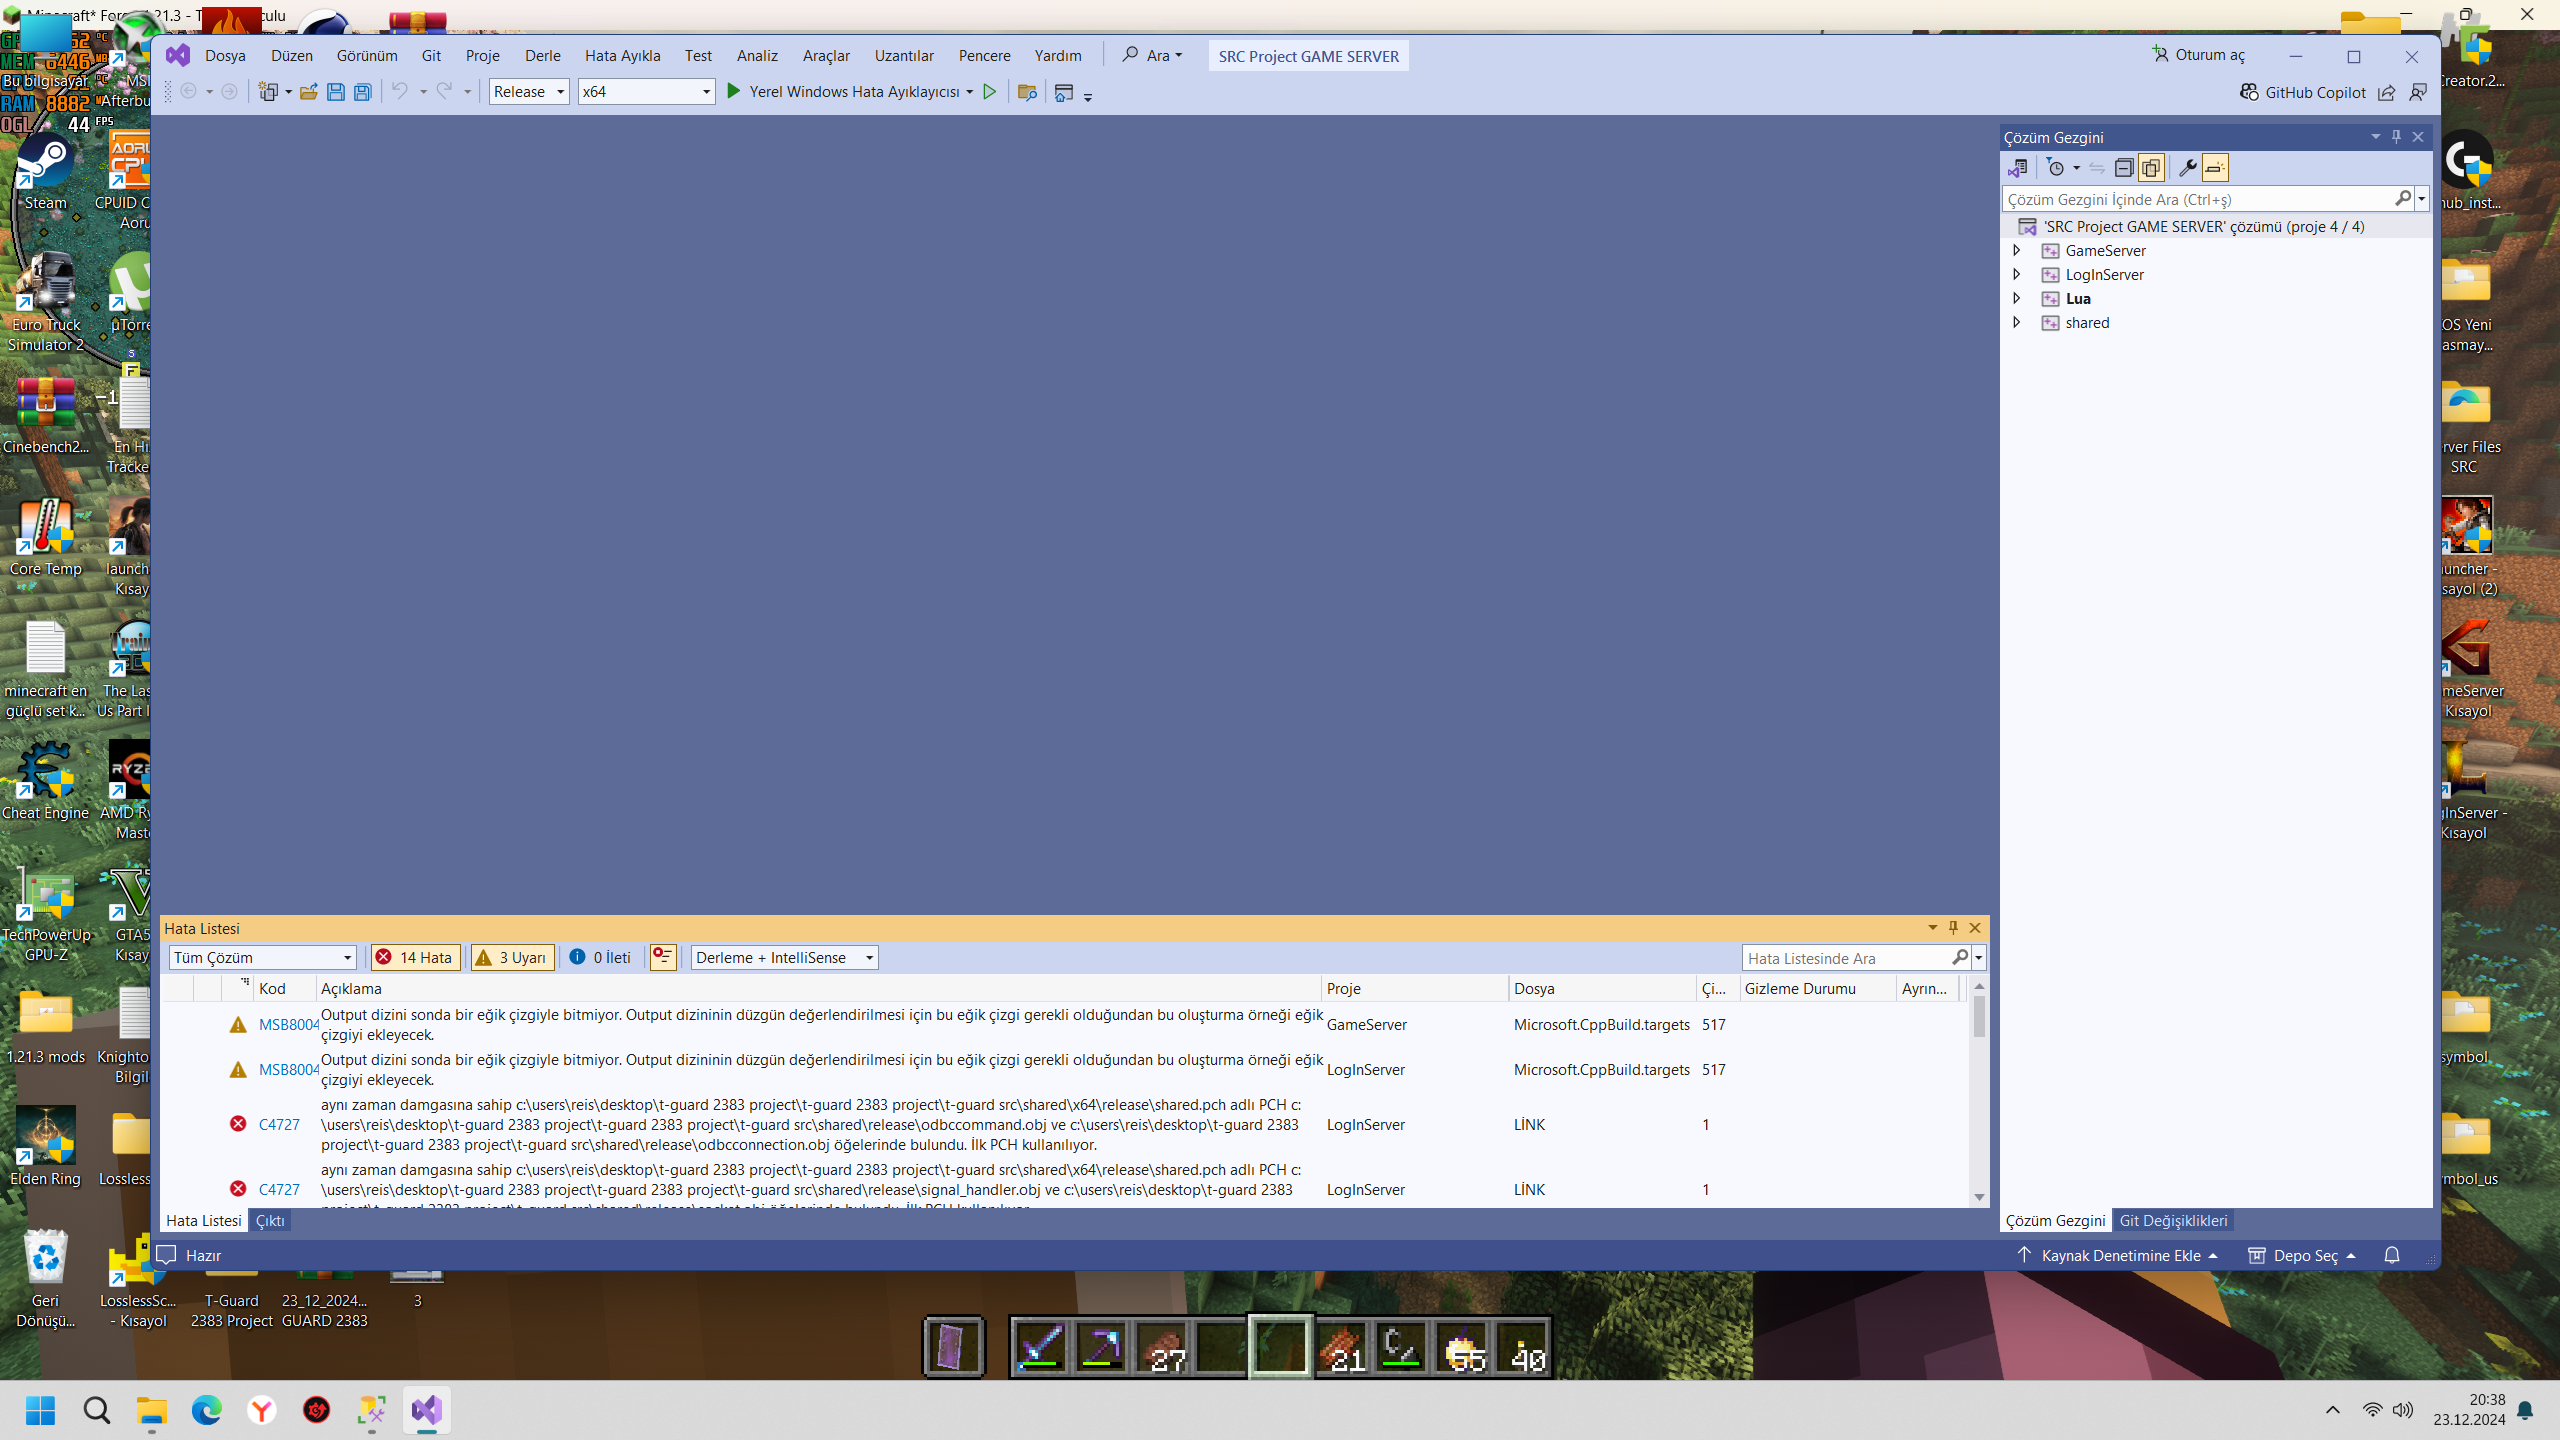Switch views icon in Solution Explorer
The image size is (2560, 1440).
(x=2018, y=167)
